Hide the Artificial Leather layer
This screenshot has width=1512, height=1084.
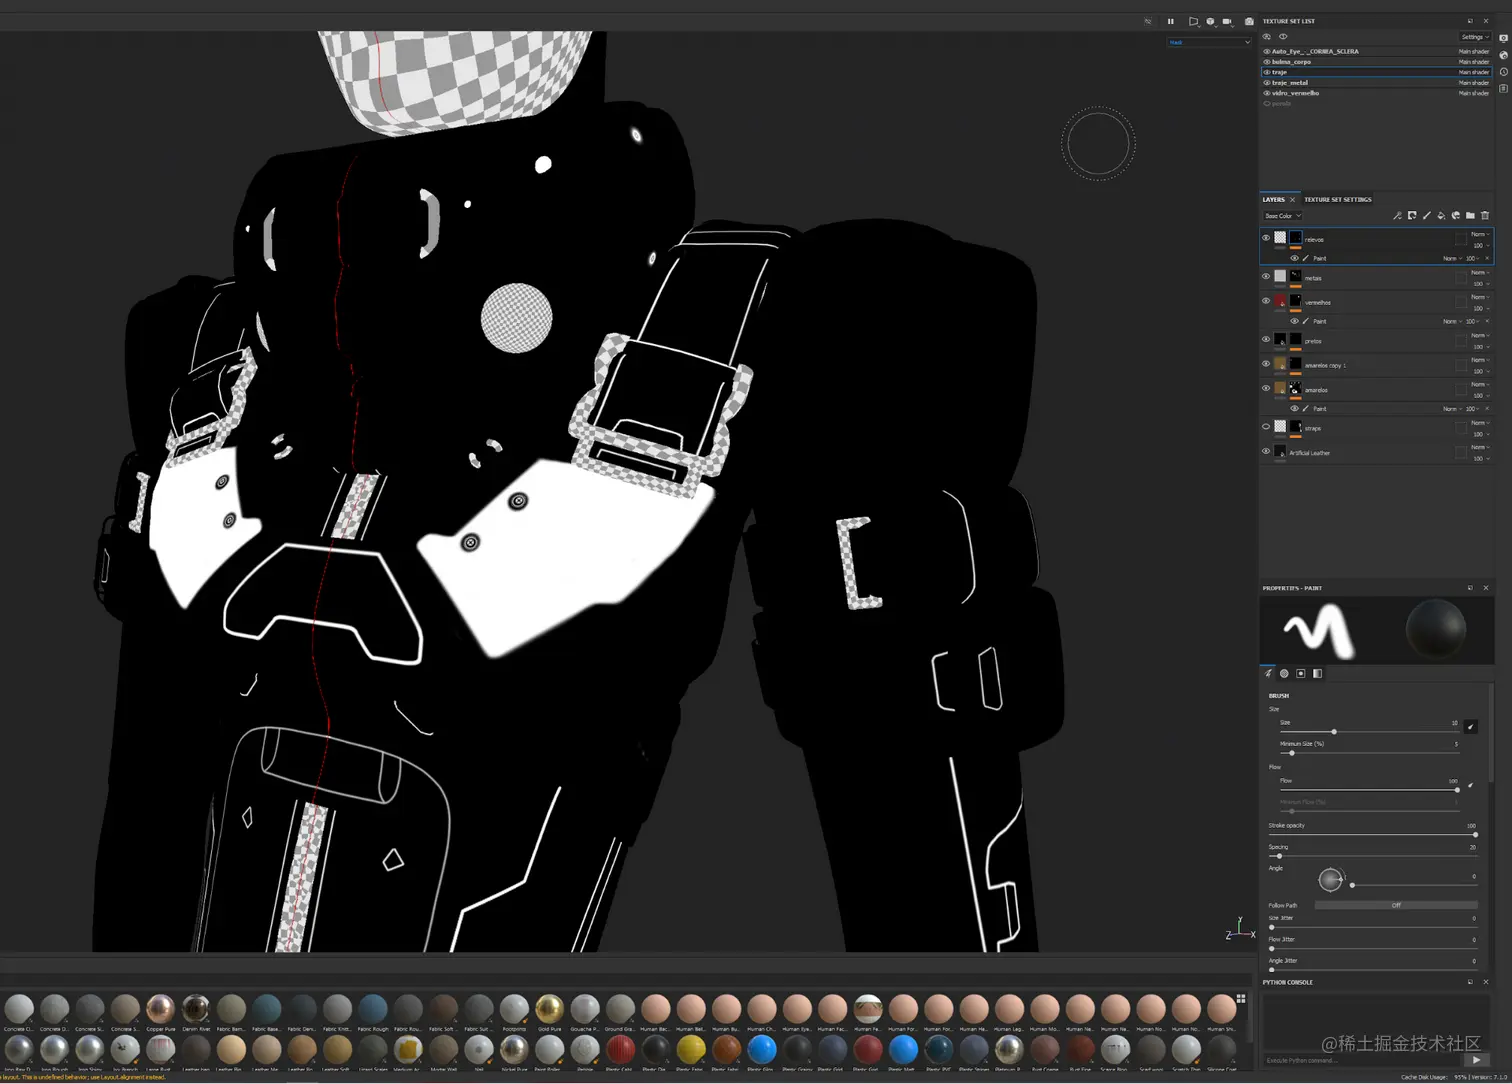pos(1266,452)
